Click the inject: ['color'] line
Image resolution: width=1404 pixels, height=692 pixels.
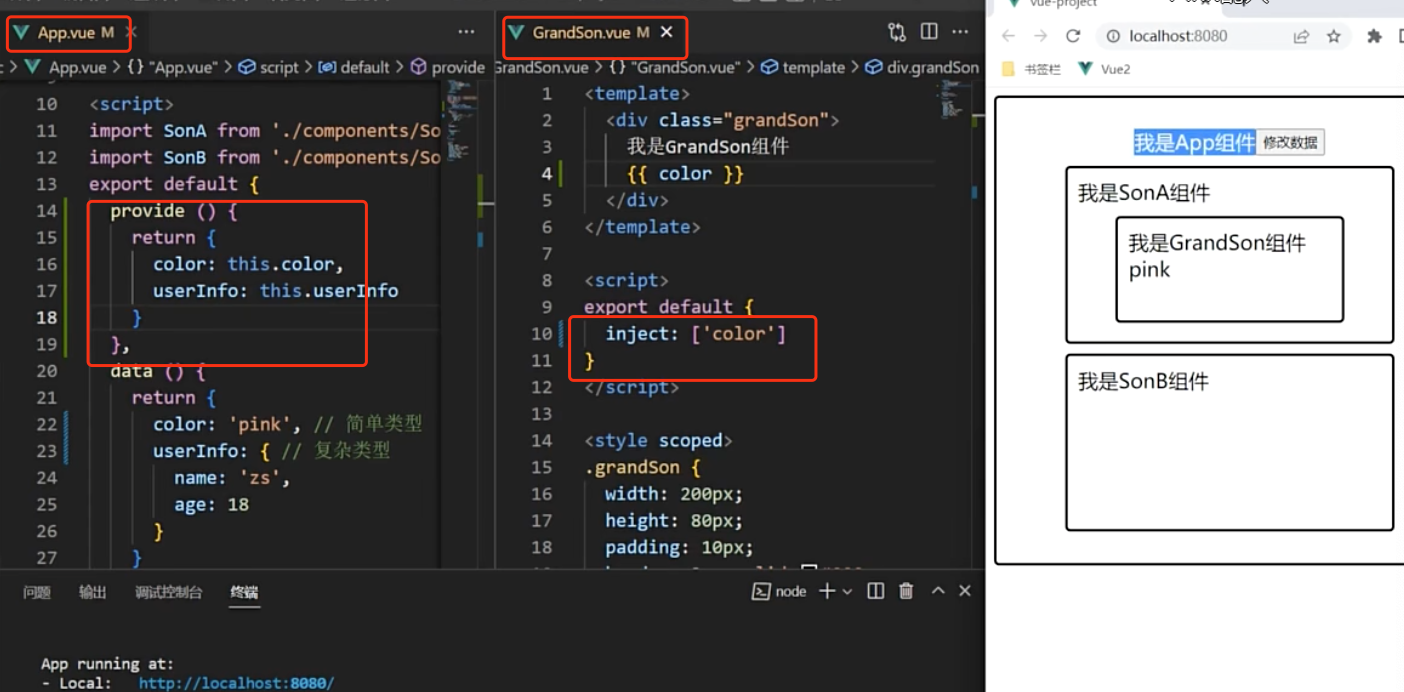pyautogui.click(x=696, y=334)
